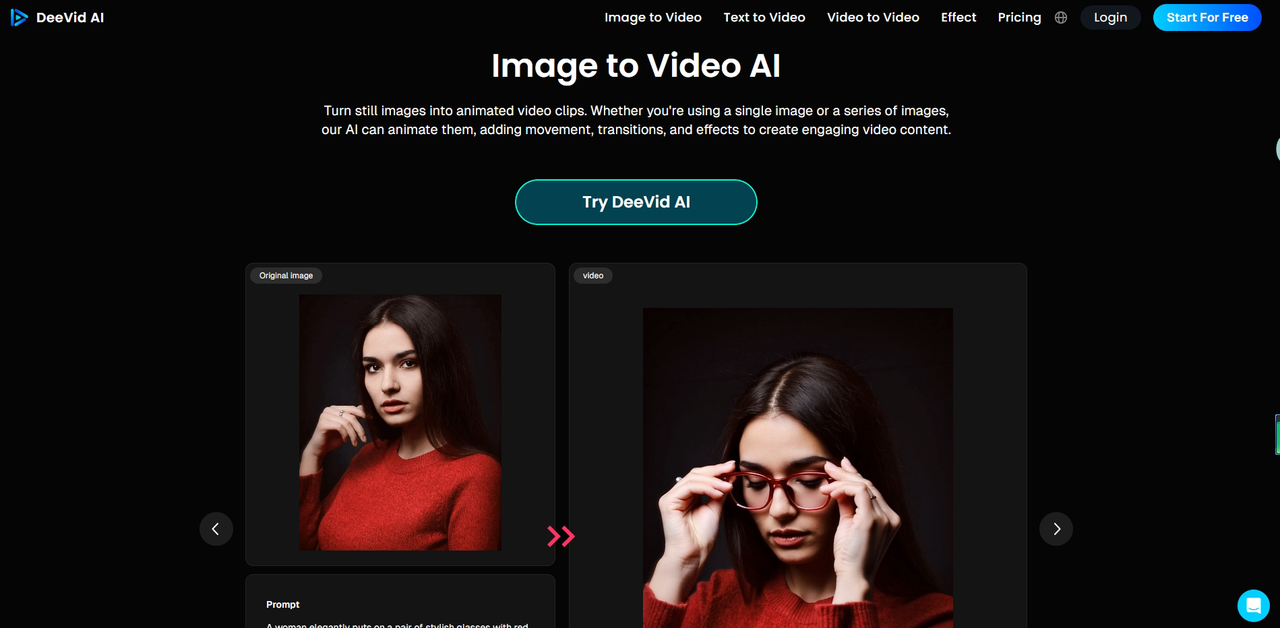Open the Effect menu item
Image resolution: width=1280 pixels, height=628 pixels.
[x=958, y=17]
